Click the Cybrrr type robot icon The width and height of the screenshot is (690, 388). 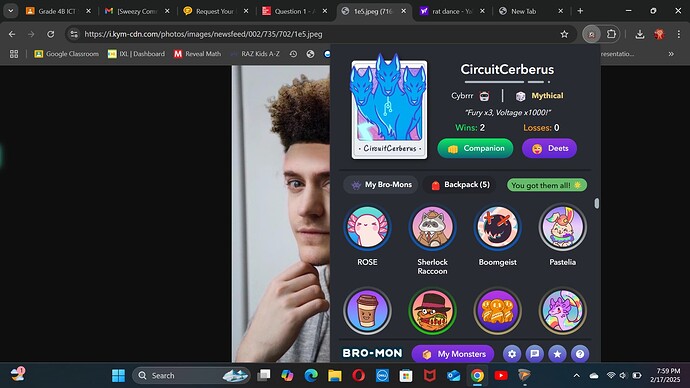pos(484,96)
